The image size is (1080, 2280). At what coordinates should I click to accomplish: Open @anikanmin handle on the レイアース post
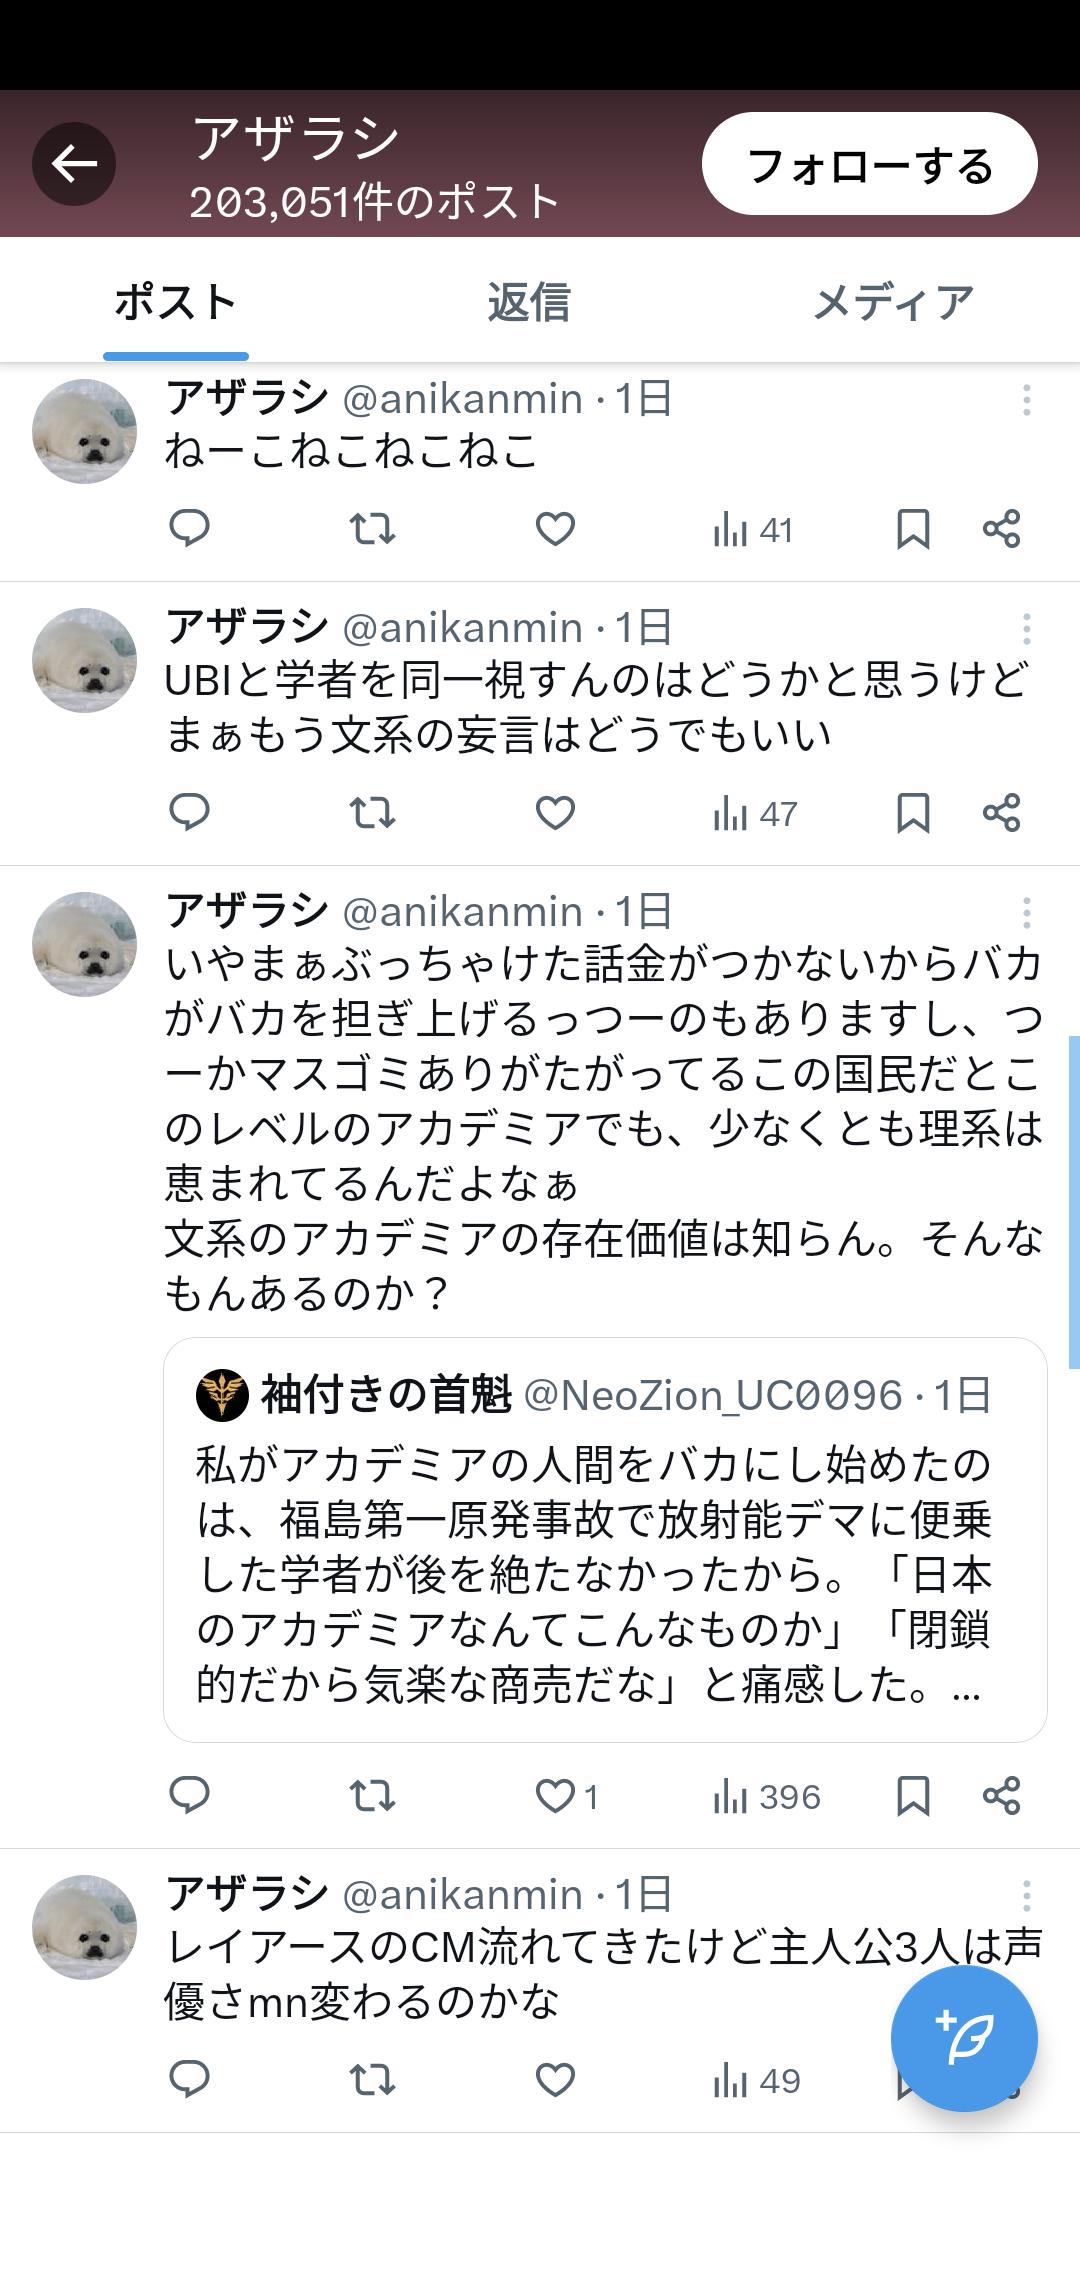pyautogui.click(x=462, y=1895)
